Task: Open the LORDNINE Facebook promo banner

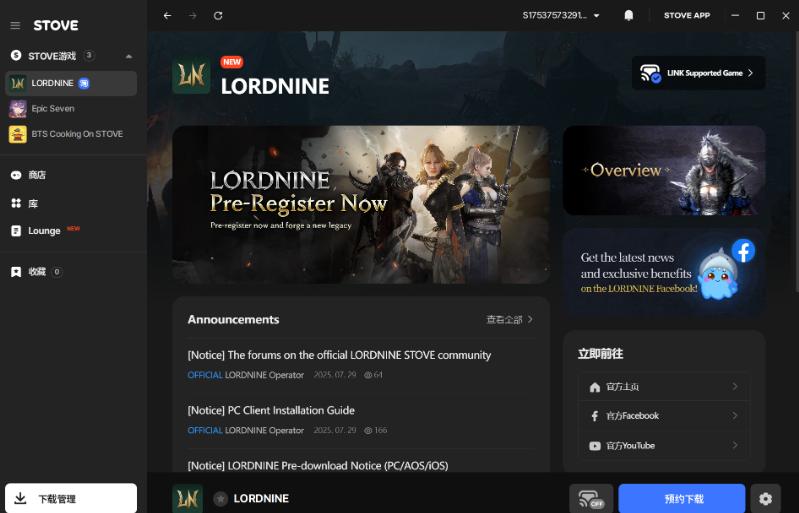Action: point(664,272)
